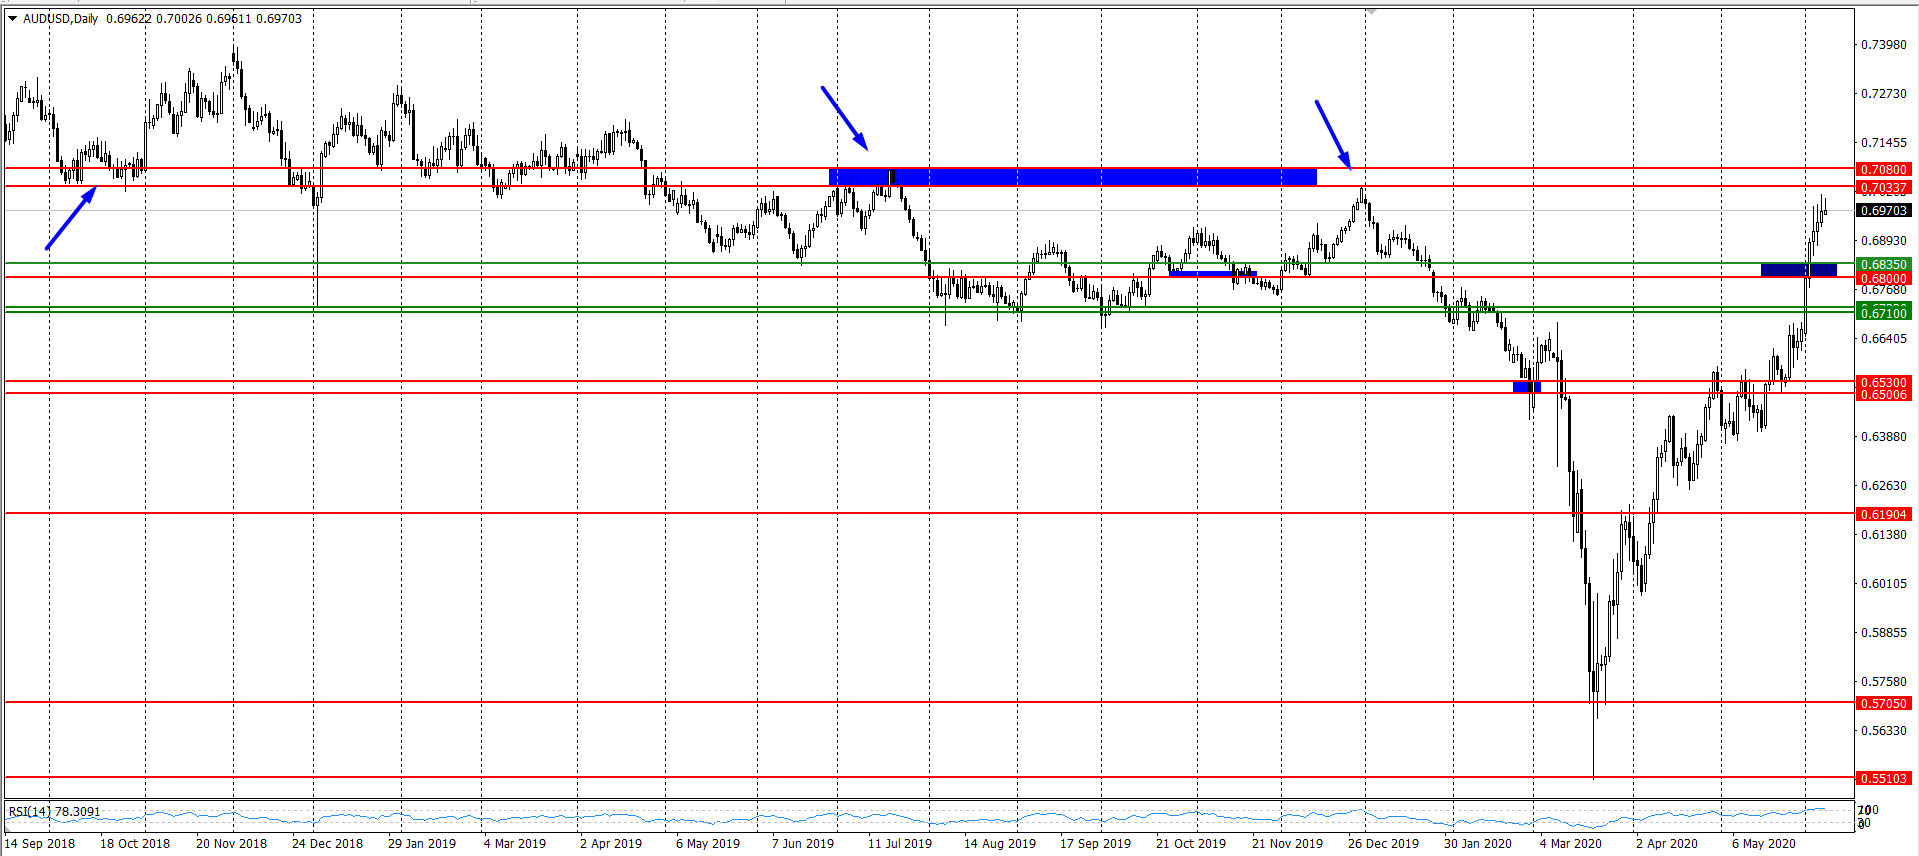Select the blue arrow above the long blue rectangle
Screen dimensions: 1919x856
pyautogui.click(x=844, y=118)
